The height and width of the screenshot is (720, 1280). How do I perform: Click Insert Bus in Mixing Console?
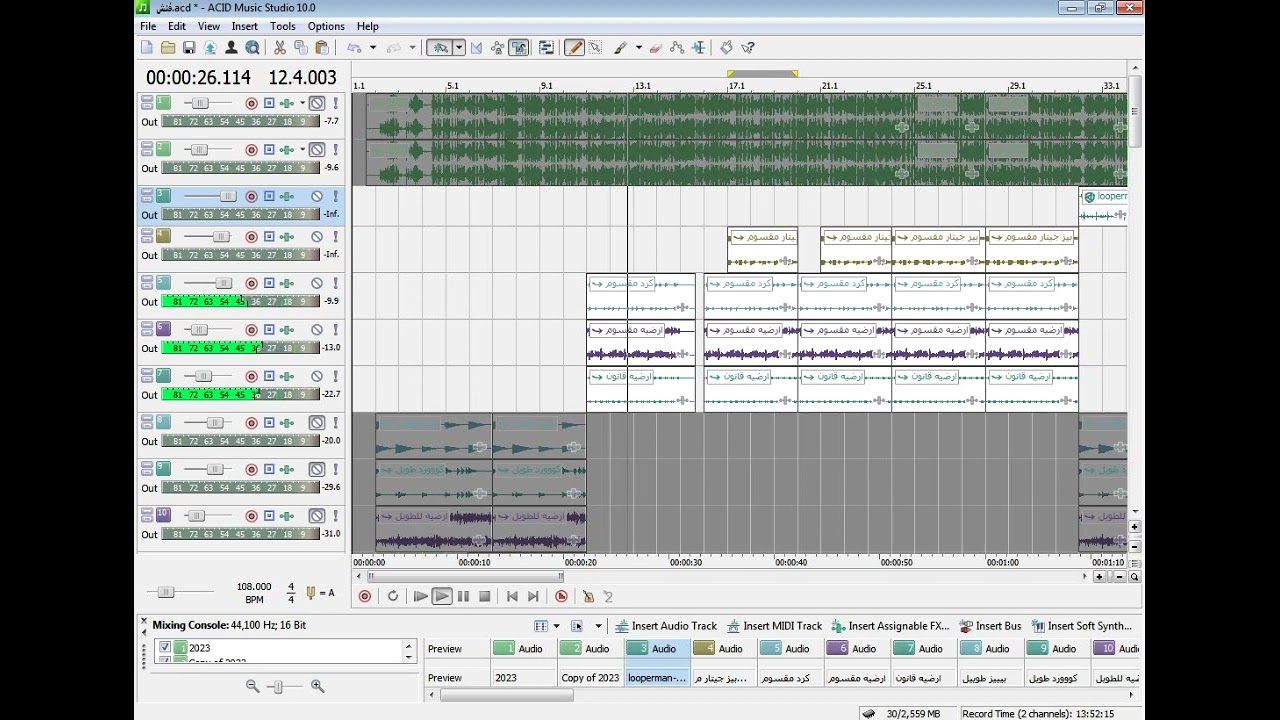(990, 626)
